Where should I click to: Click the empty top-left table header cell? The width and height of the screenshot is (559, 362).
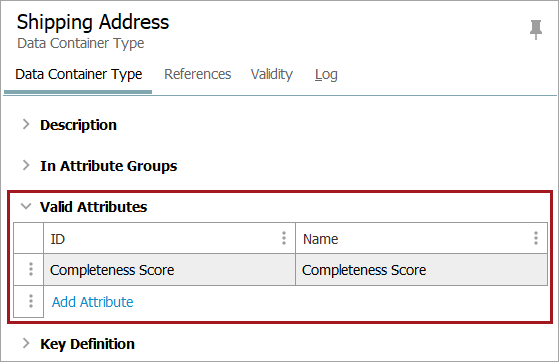point(29,238)
